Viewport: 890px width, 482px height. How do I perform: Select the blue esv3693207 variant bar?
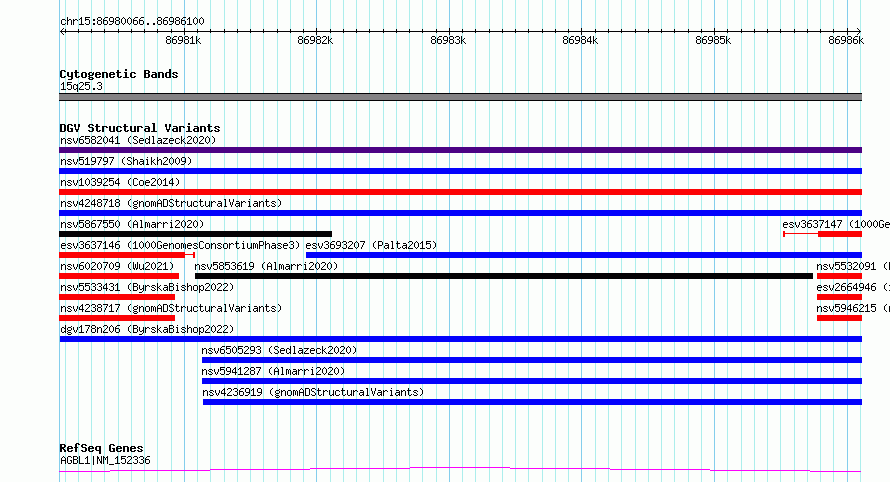click(583, 255)
